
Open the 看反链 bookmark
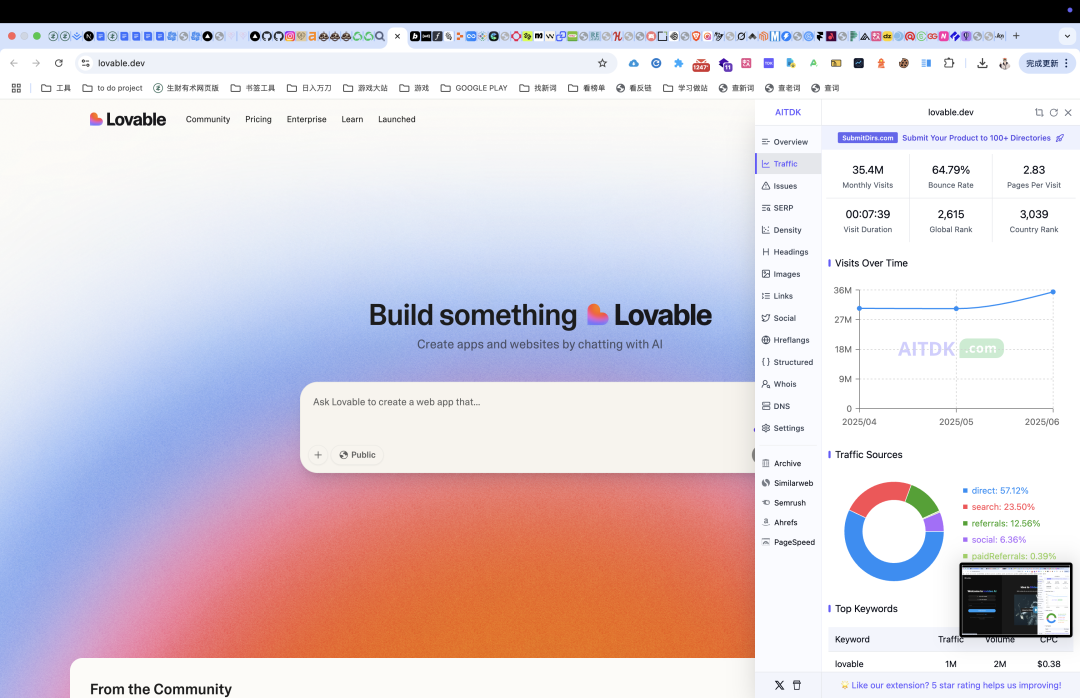pyautogui.click(x=634, y=88)
